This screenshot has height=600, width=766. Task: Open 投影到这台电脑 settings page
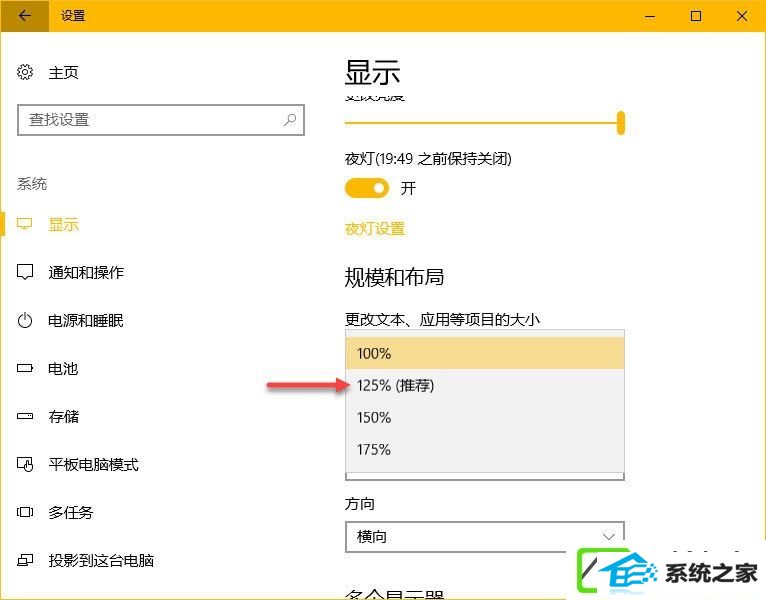(x=101, y=560)
